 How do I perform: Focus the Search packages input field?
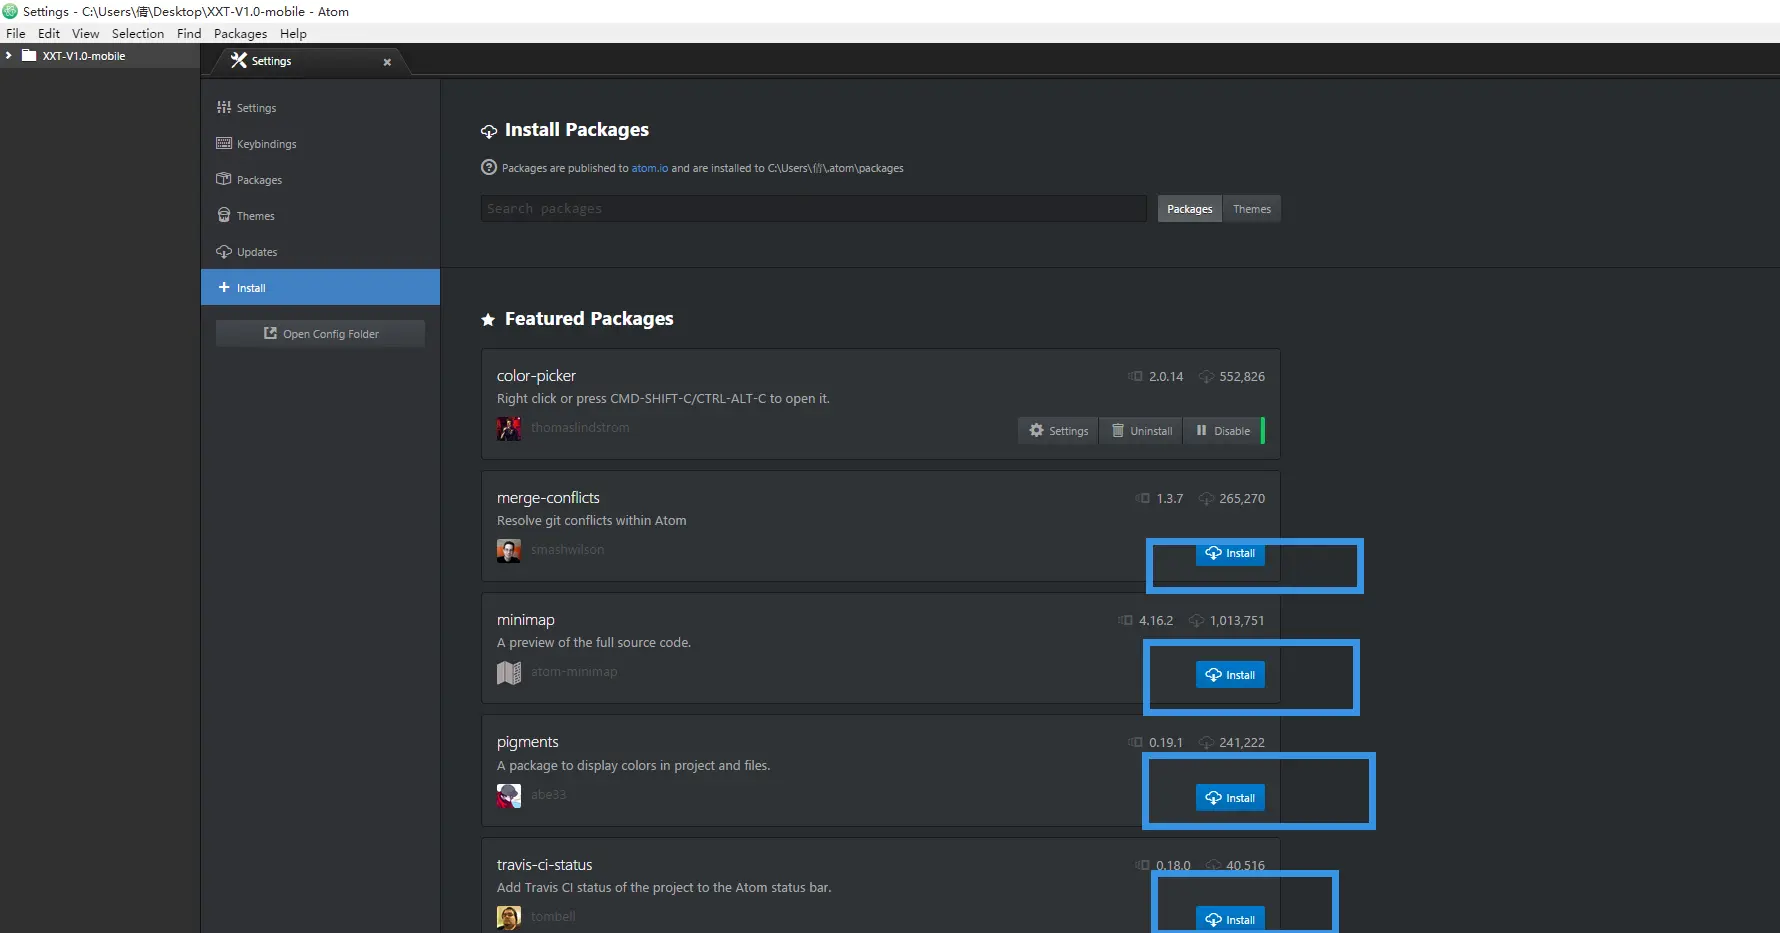[813, 208]
